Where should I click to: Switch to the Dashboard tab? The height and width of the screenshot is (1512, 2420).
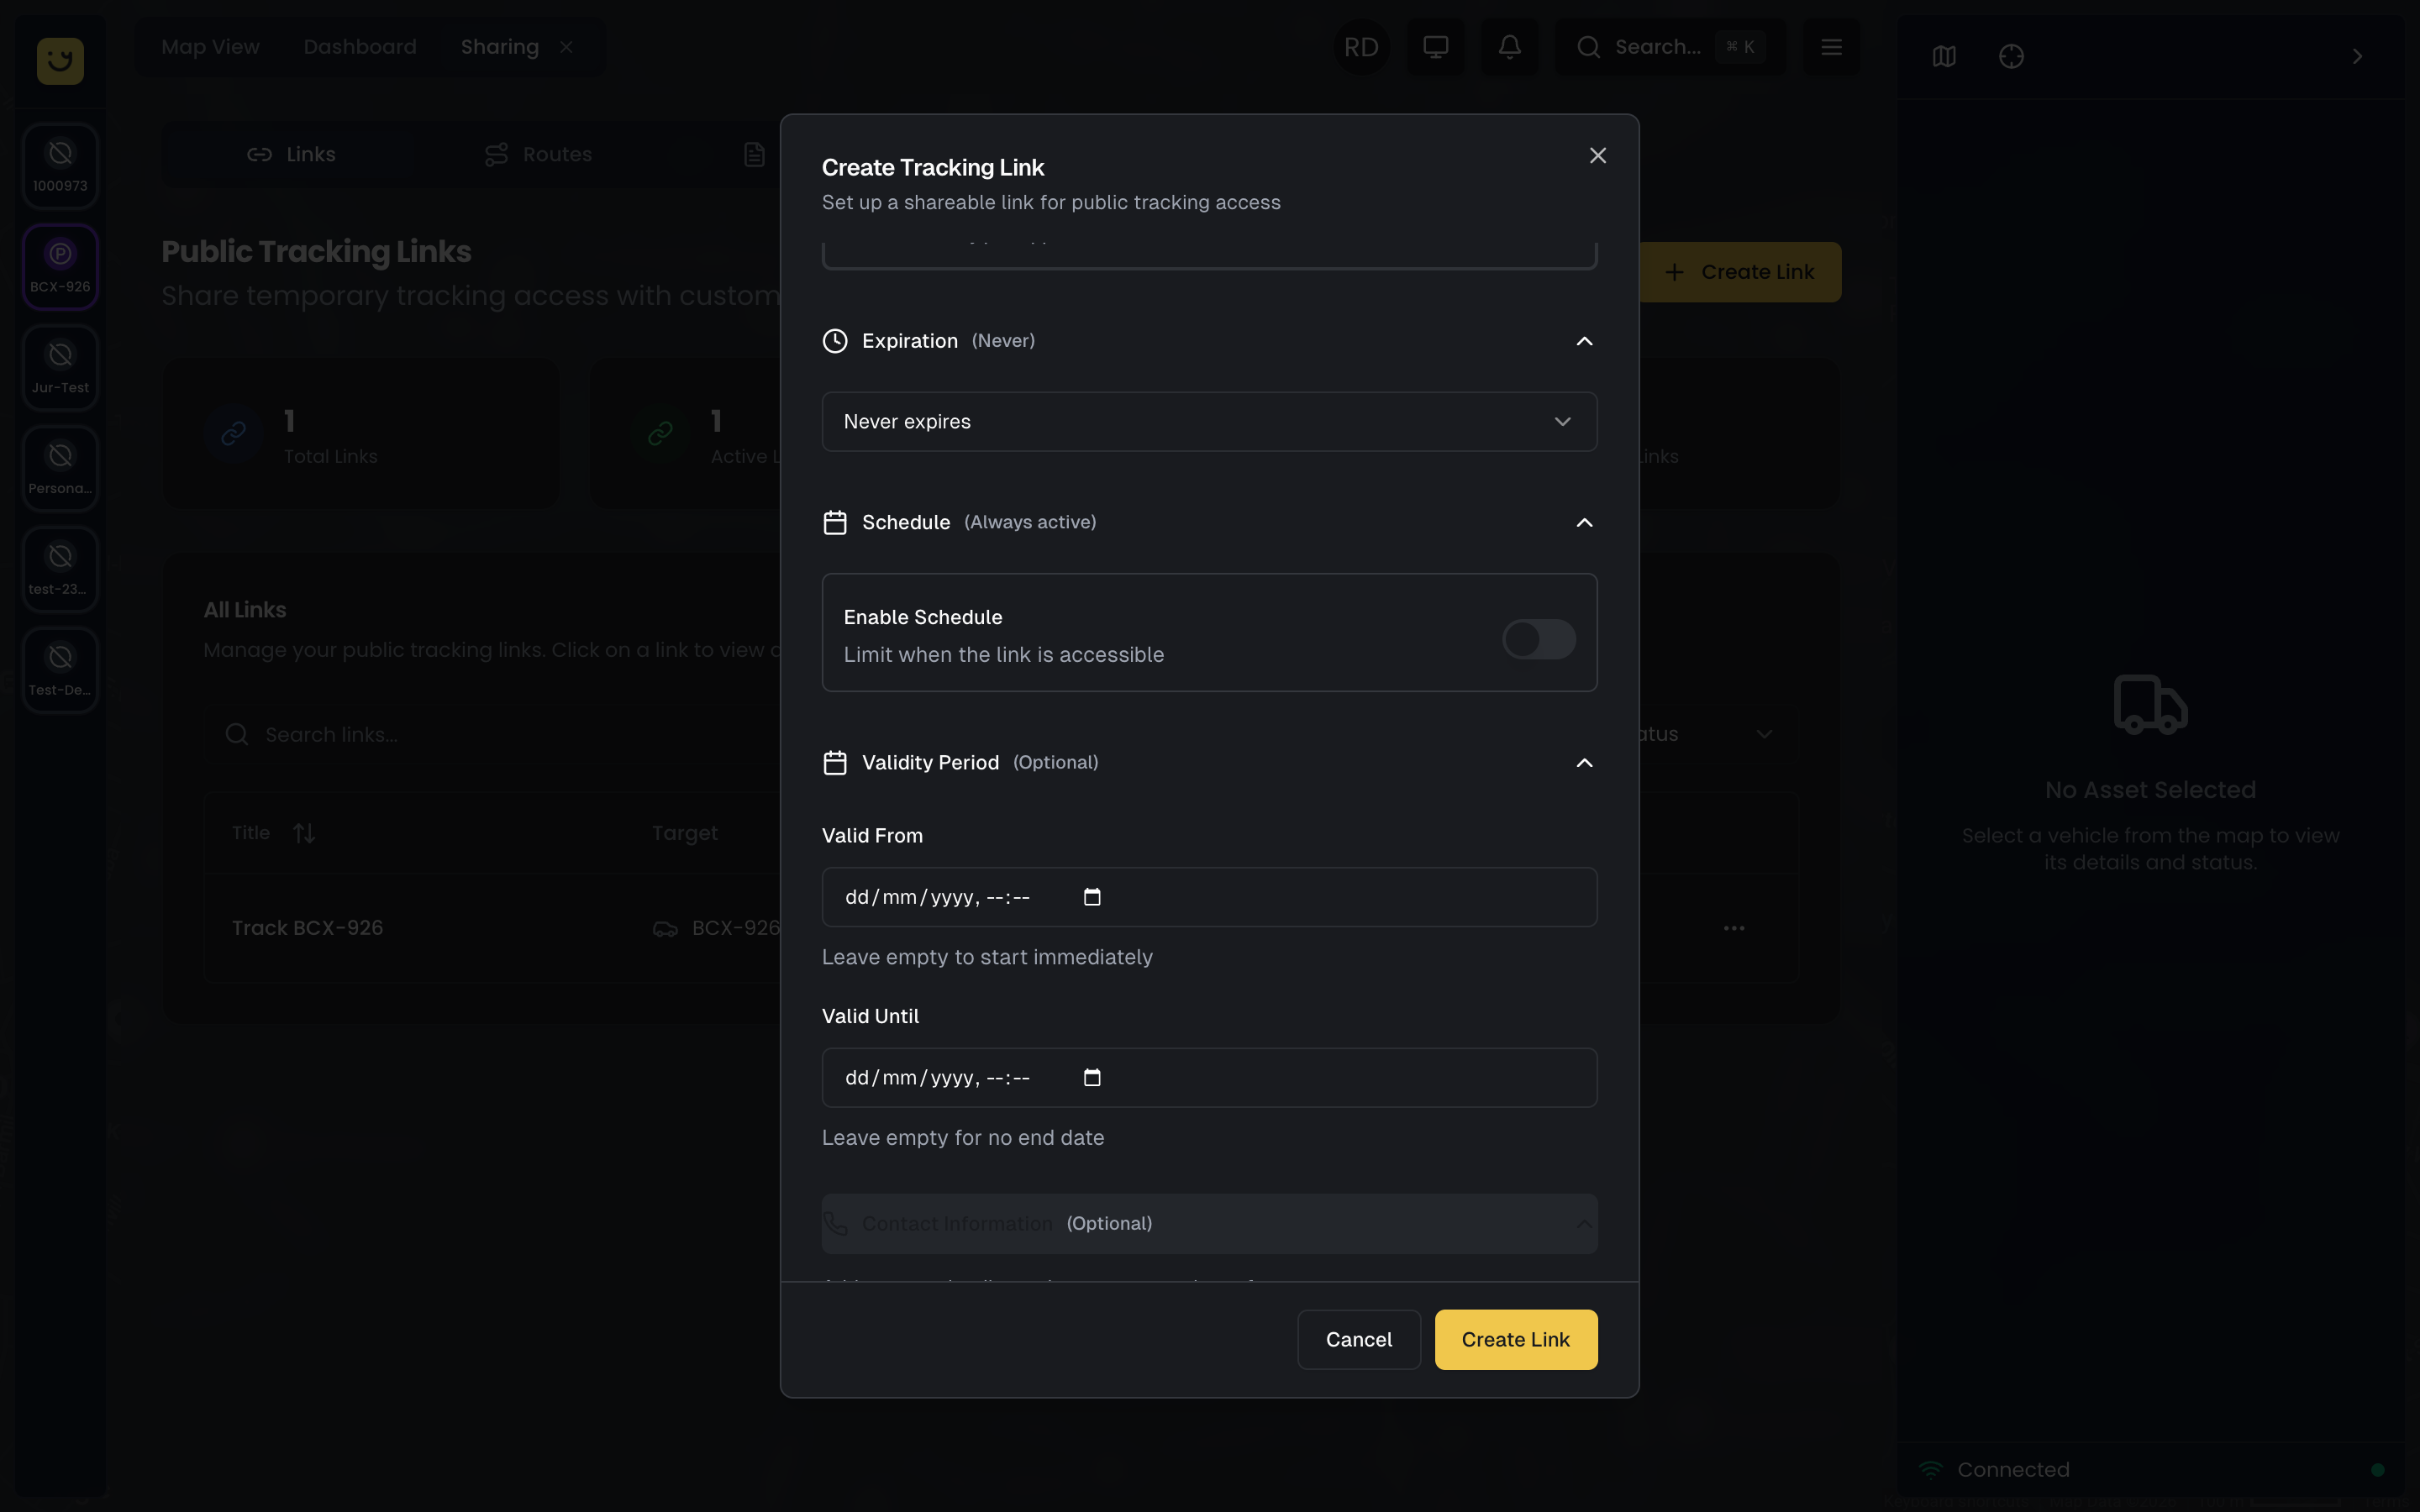pos(360,47)
